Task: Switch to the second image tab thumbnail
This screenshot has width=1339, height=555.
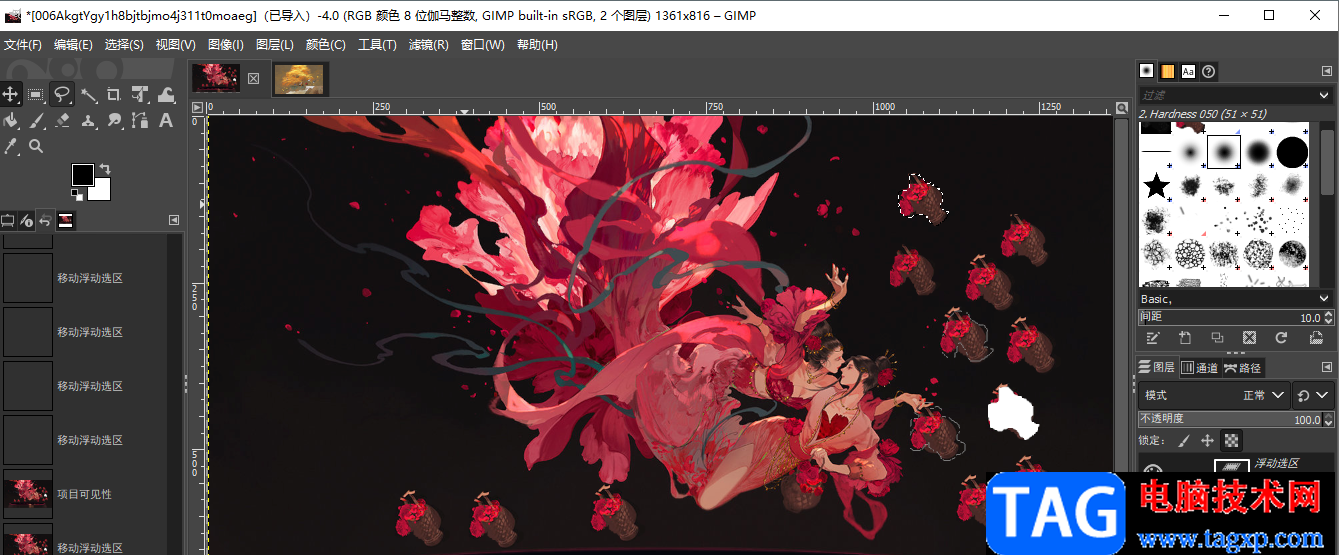Action: click(x=299, y=78)
